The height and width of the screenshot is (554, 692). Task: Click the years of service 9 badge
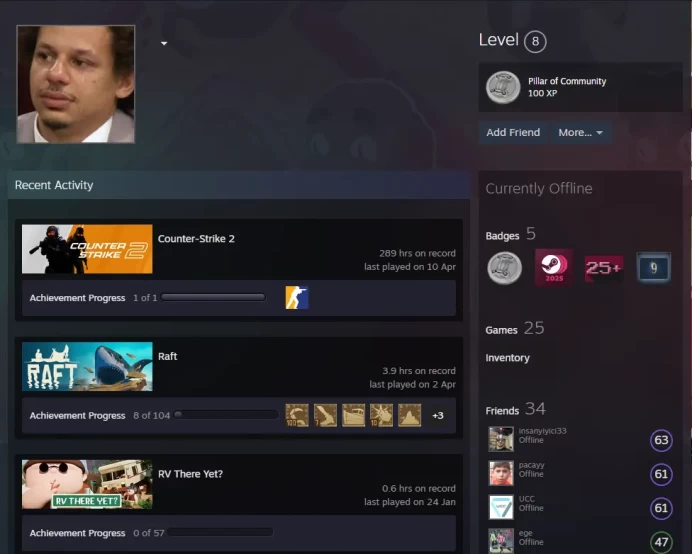(x=654, y=268)
